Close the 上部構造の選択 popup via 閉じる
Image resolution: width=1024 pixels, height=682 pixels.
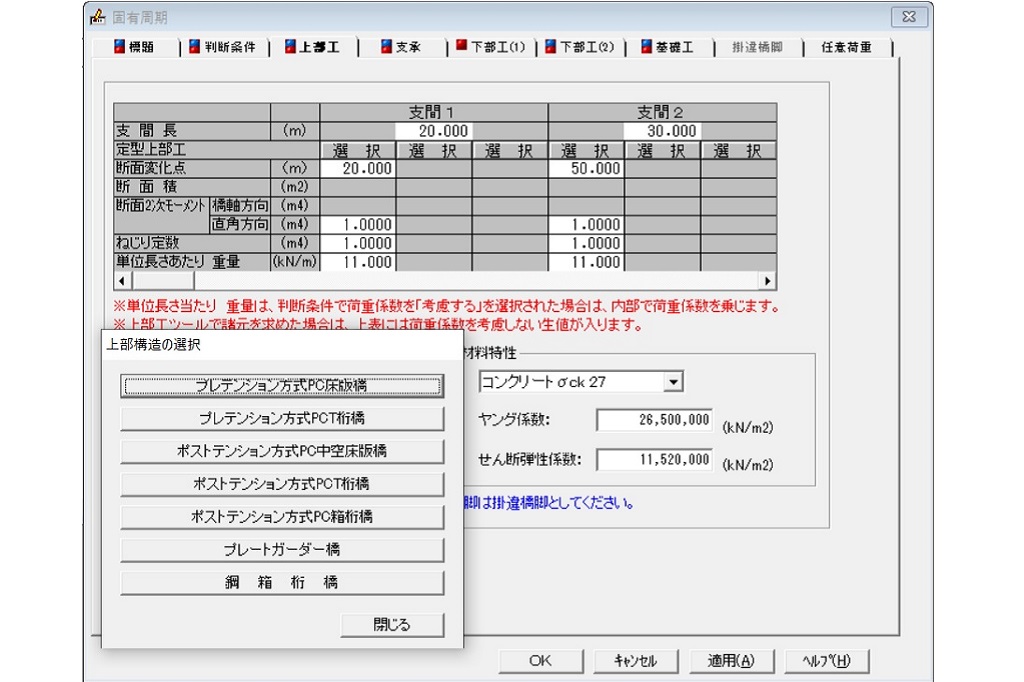pyautogui.click(x=392, y=625)
